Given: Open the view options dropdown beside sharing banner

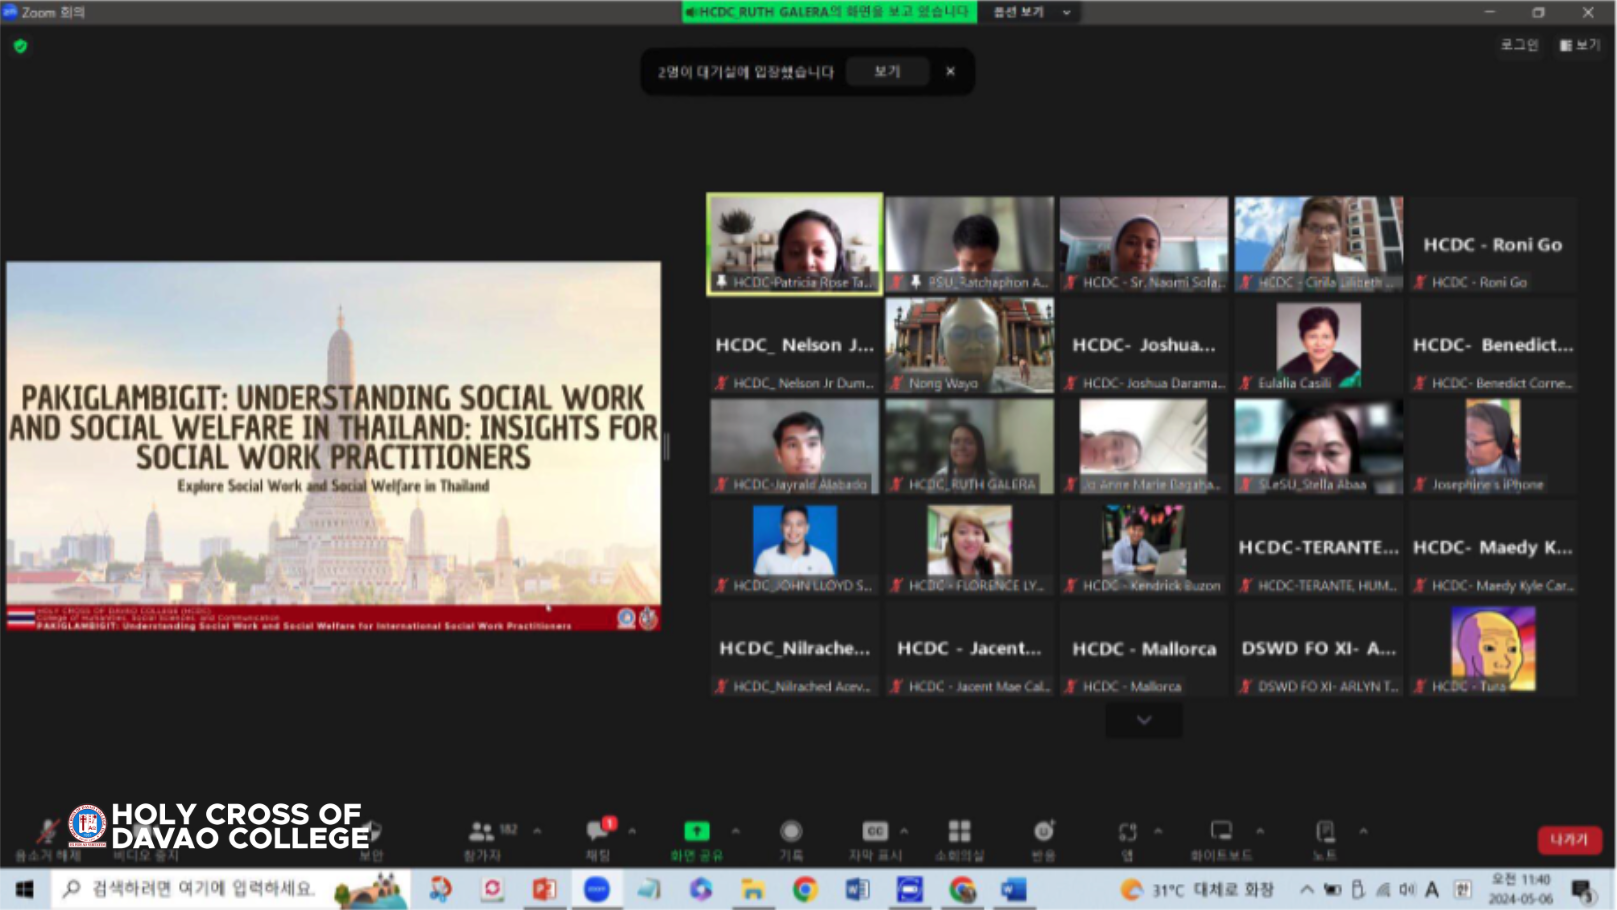Looking at the screenshot, I should pyautogui.click(x=1032, y=12).
